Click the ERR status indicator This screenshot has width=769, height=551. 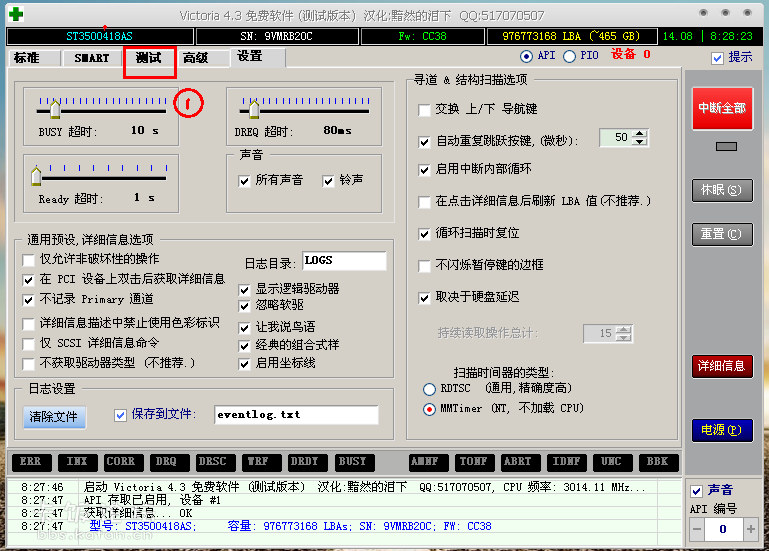coord(30,462)
